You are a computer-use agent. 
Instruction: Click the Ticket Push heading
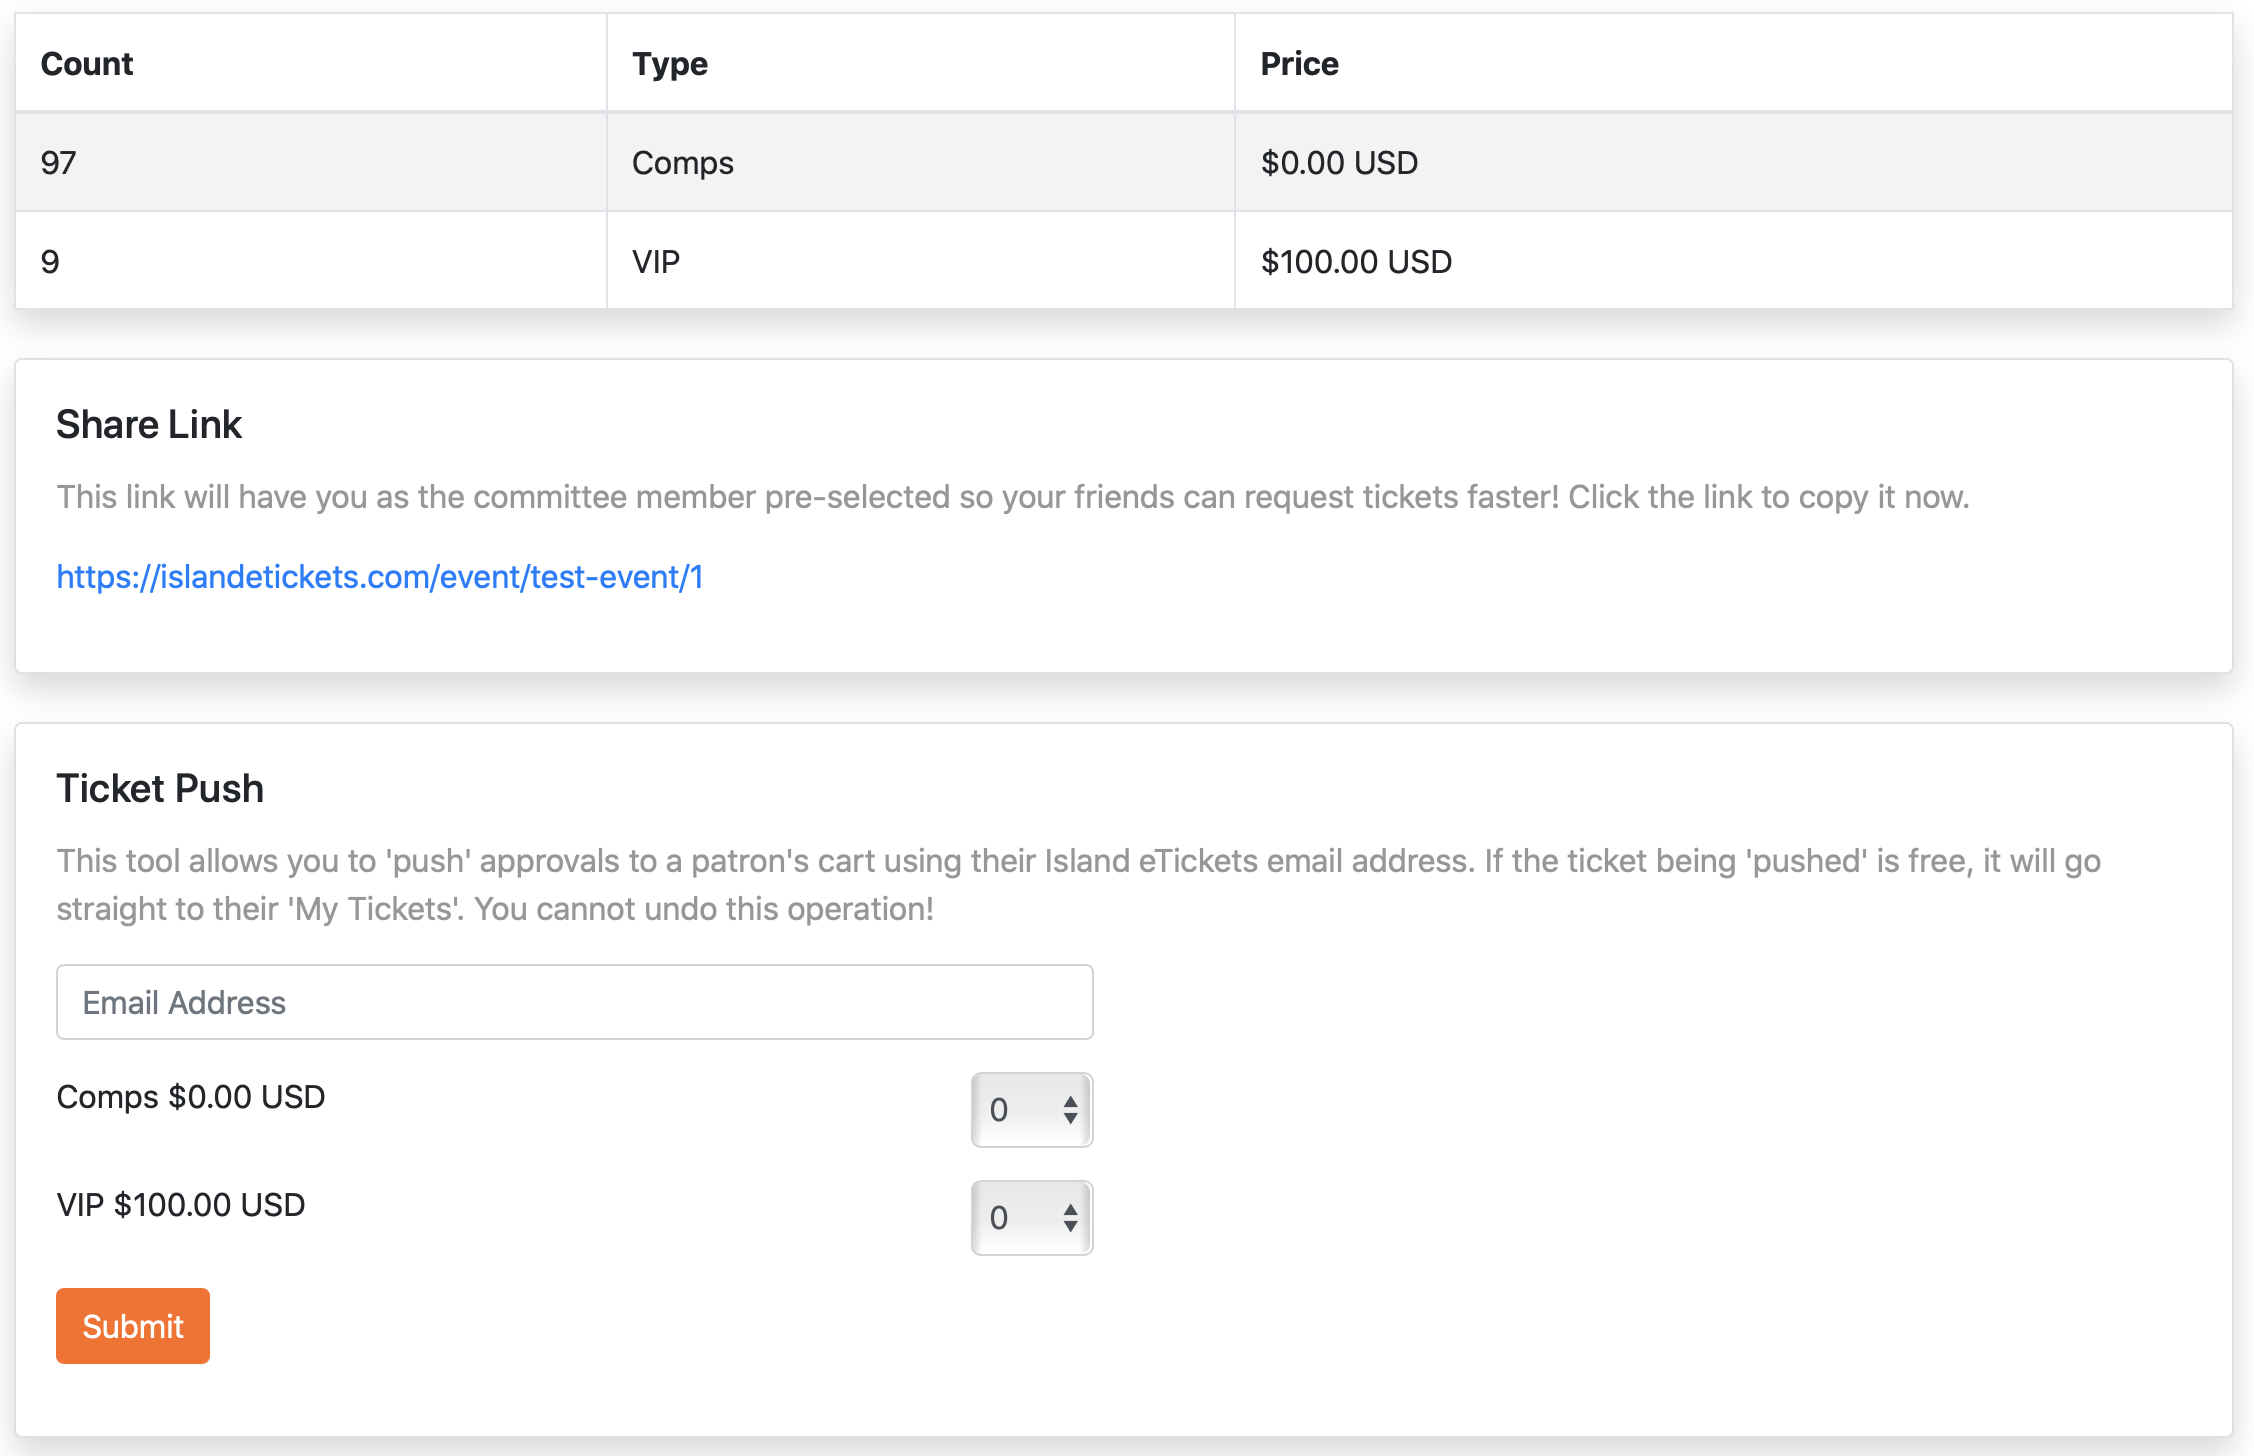coord(160,789)
